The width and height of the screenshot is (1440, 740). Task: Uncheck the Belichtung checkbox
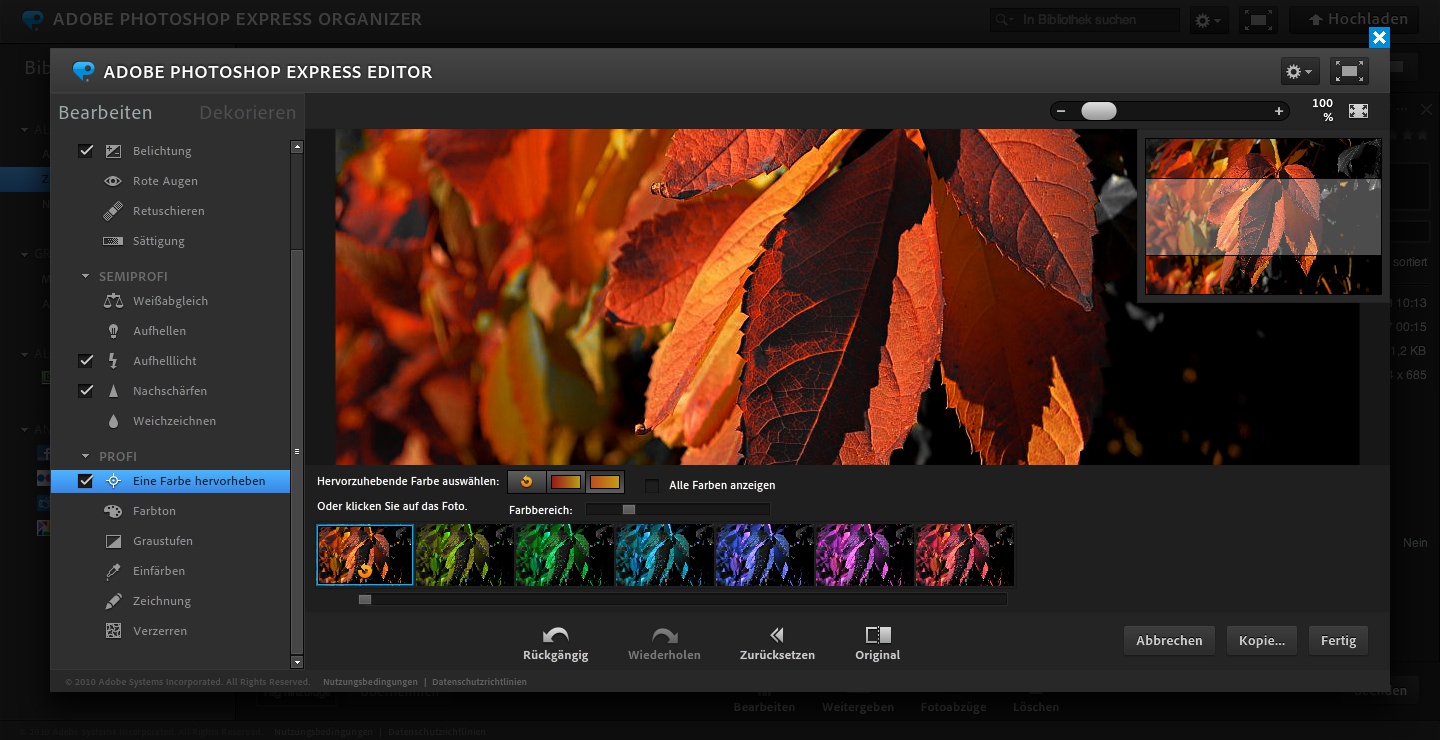[86, 151]
